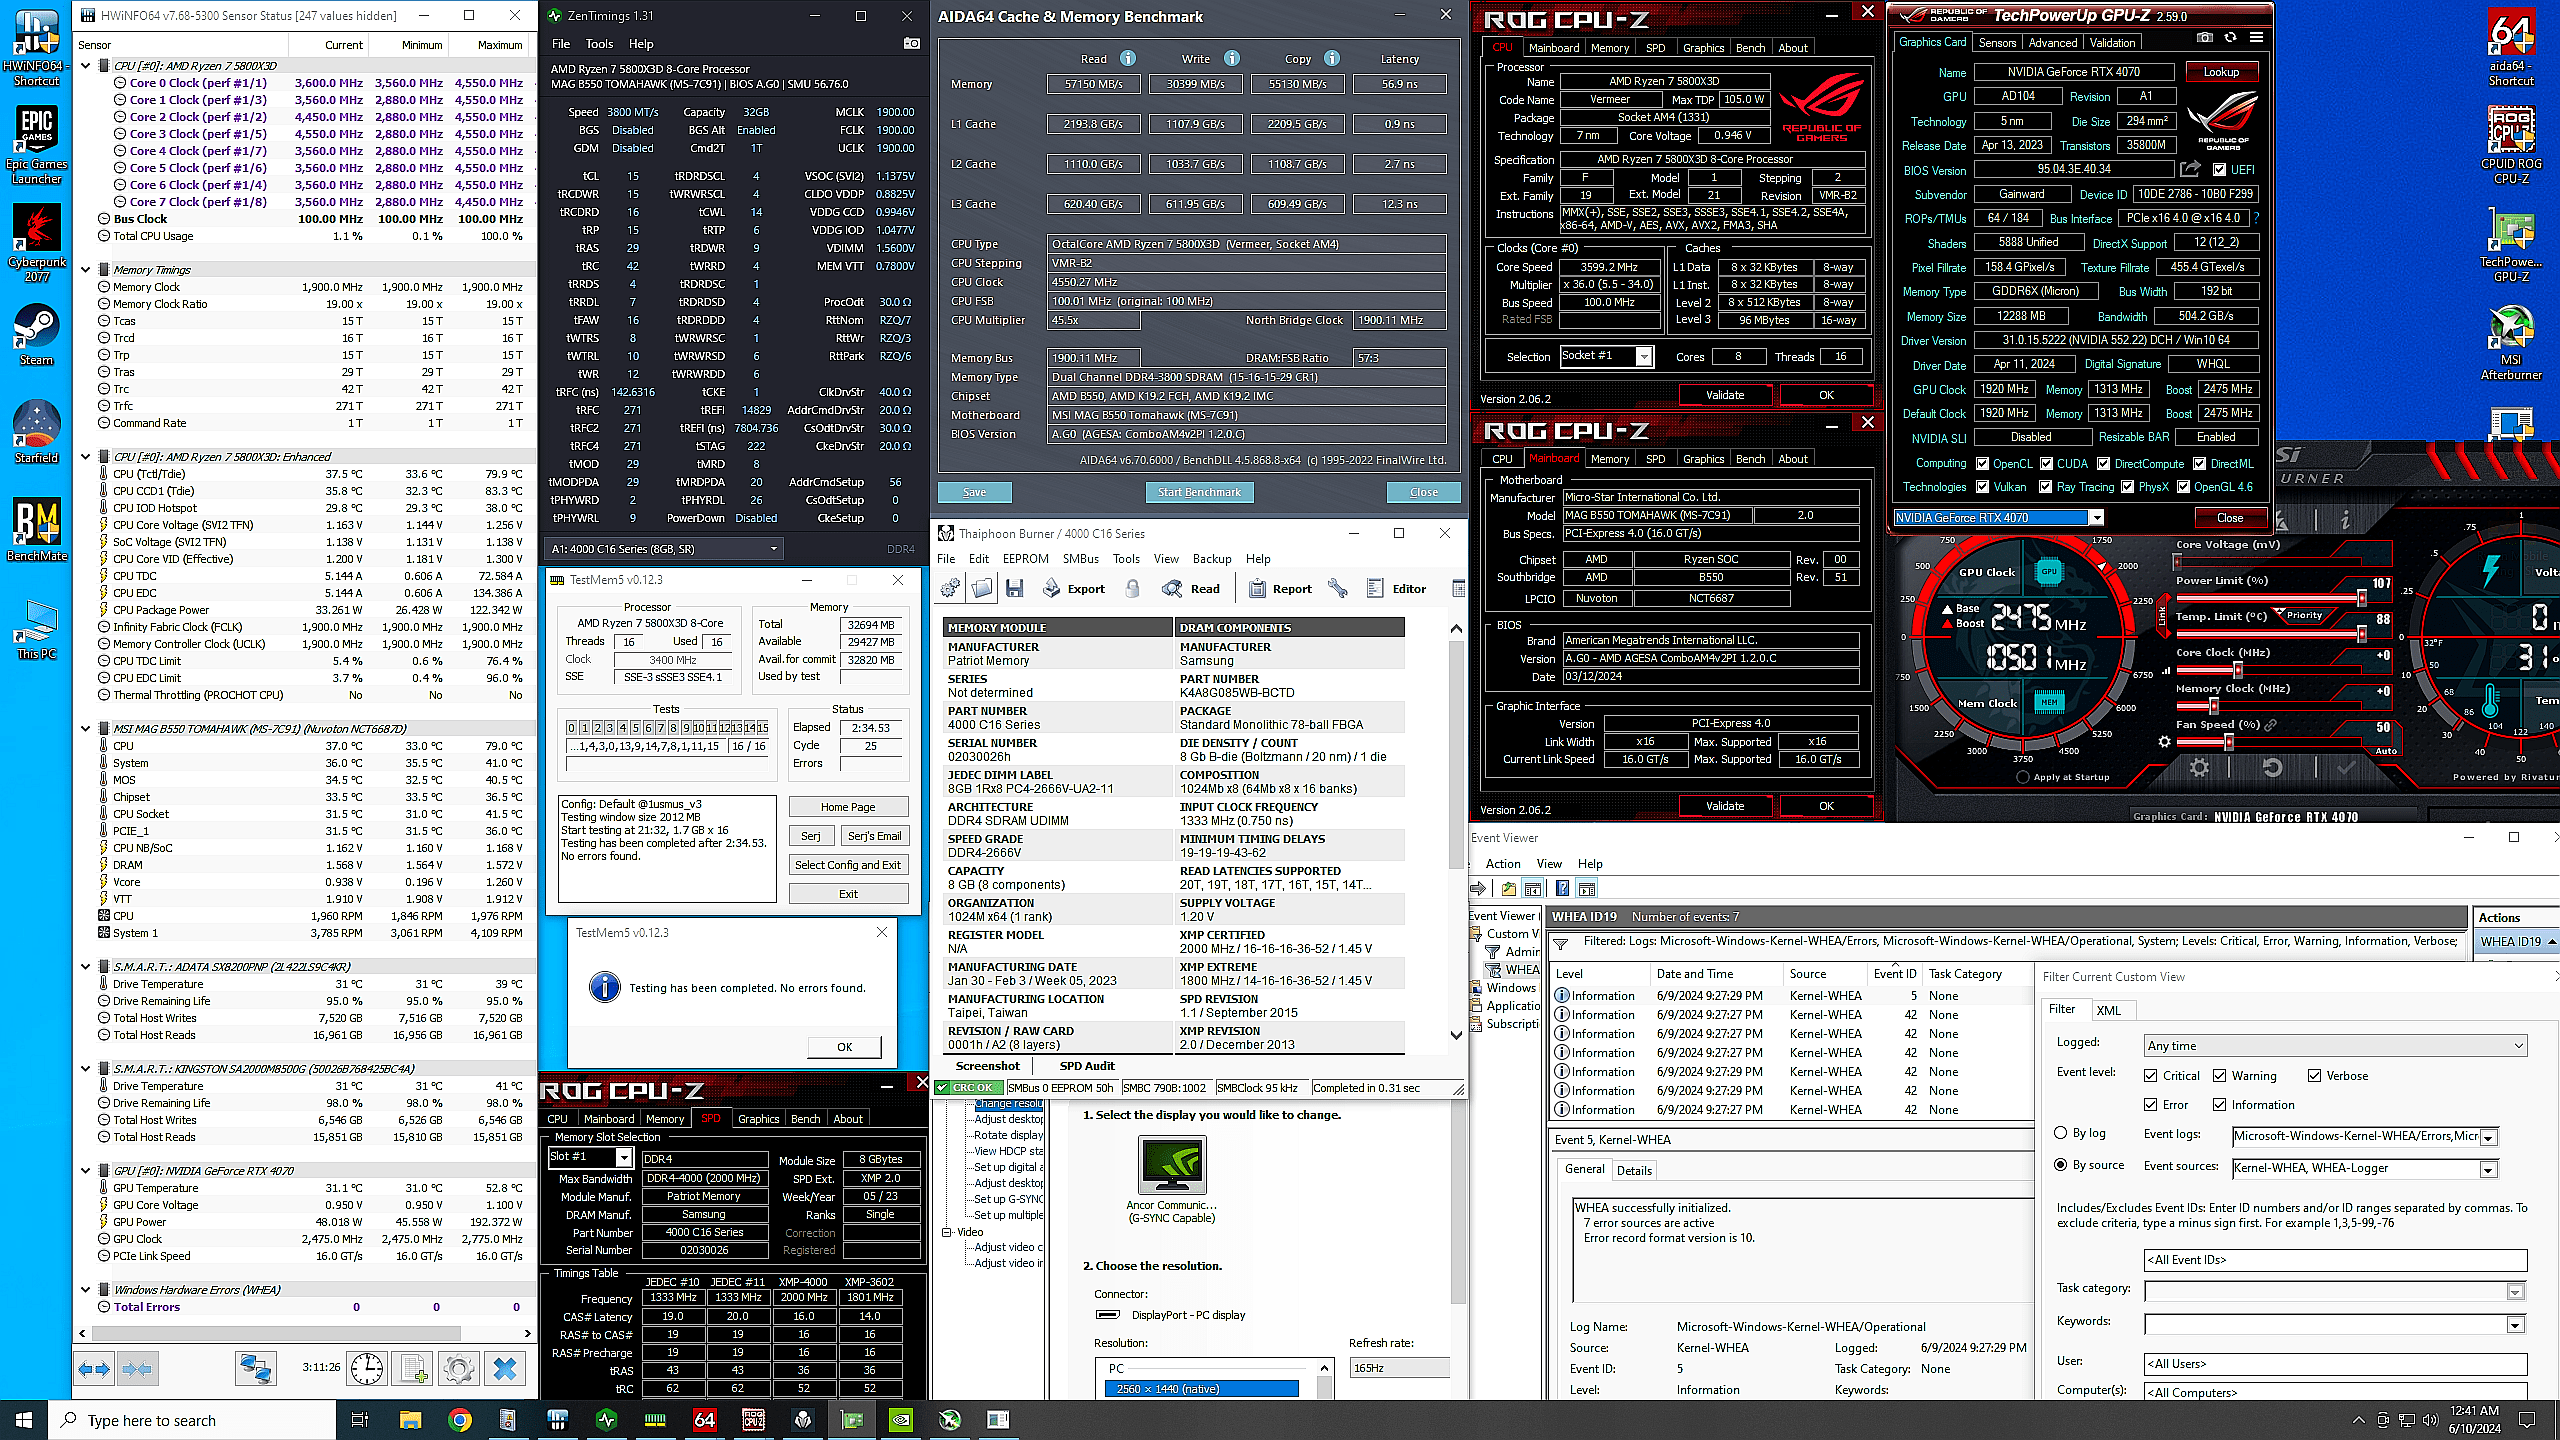Image resolution: width=2560 pixels, height=1440 pixels.
Task: Collapse the Memory Timings sensor group
Action: 86,270
